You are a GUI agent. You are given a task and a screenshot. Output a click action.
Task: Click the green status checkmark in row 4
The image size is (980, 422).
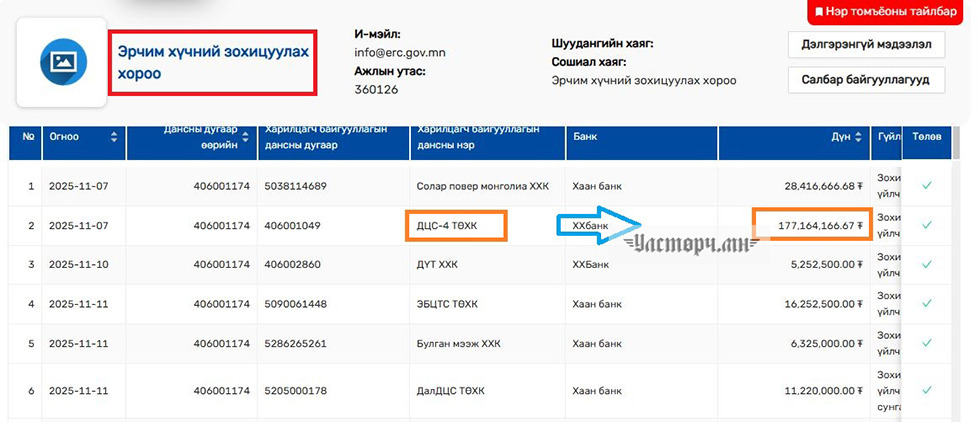point(926,304)
